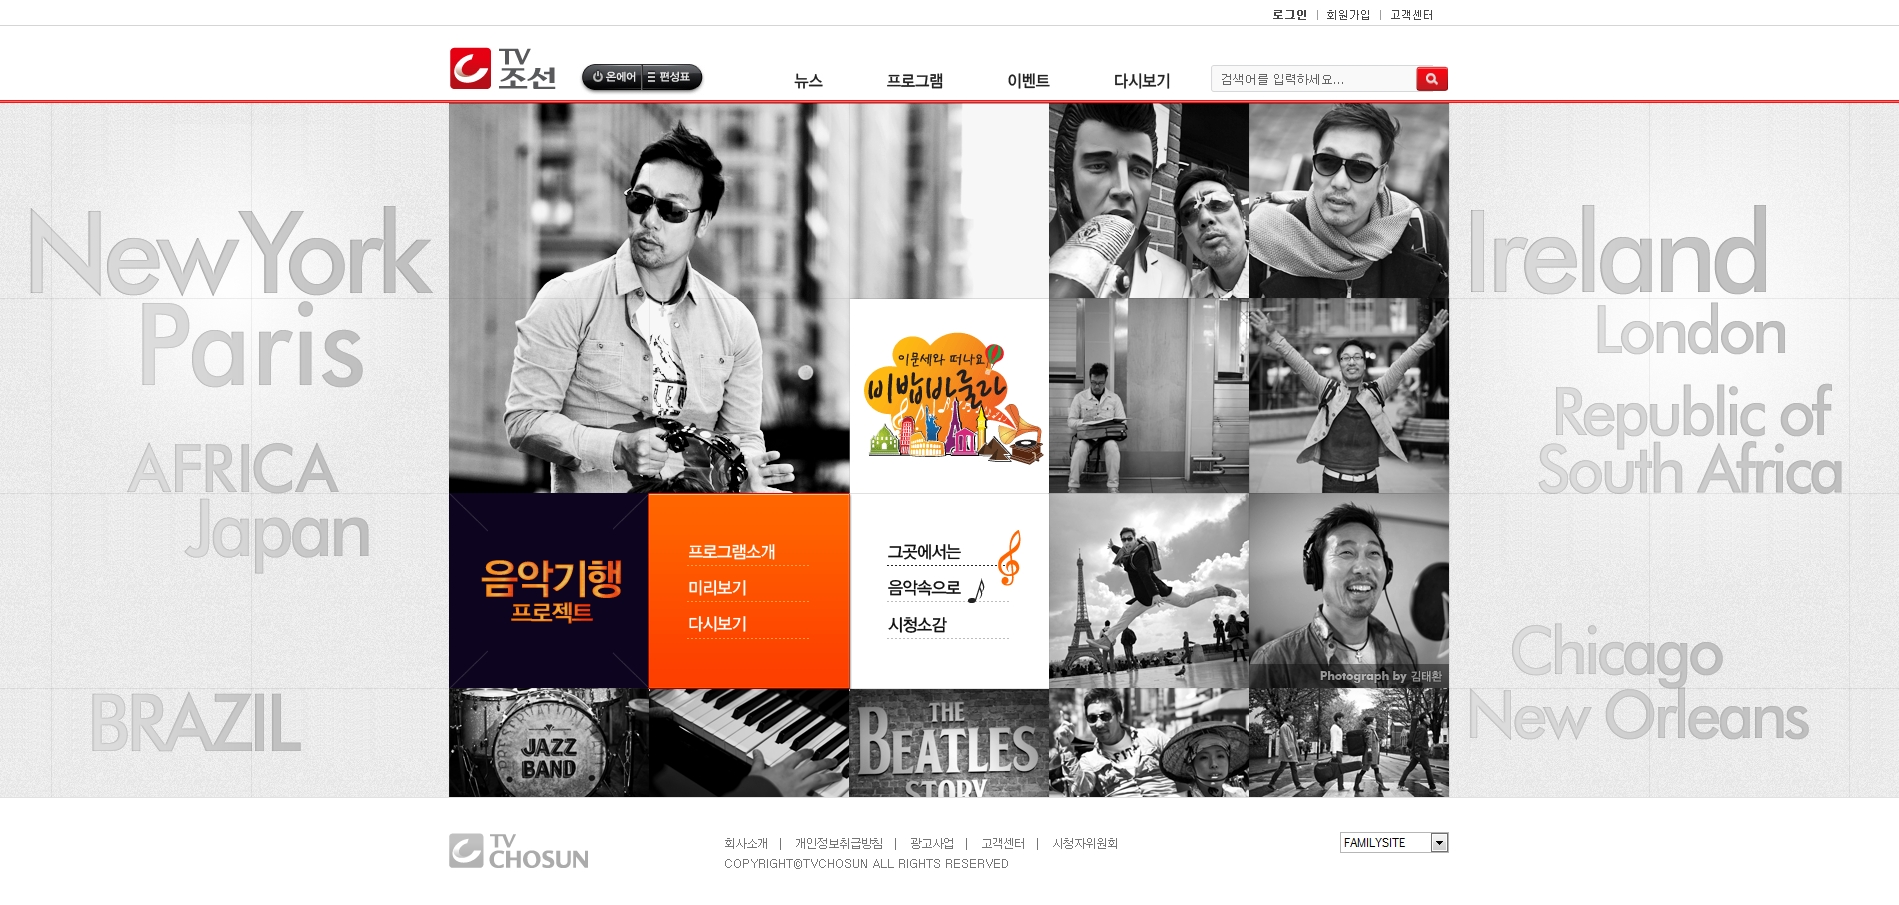This screenshot has height=905, width=1899.
Task: Click 그곳에서는 with treble clef
Action: [x=924, y=552]
